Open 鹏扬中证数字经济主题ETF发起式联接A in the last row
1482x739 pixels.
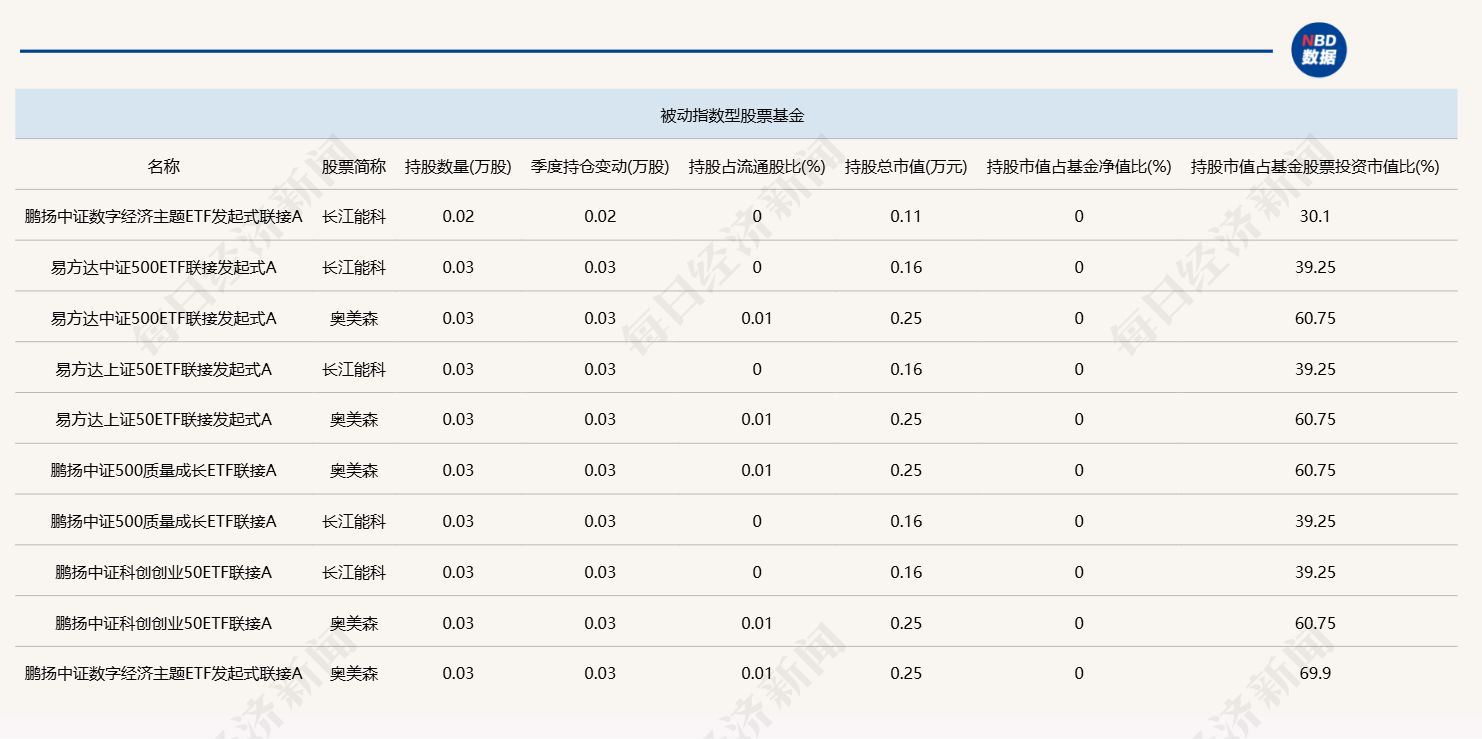point(164,674)
